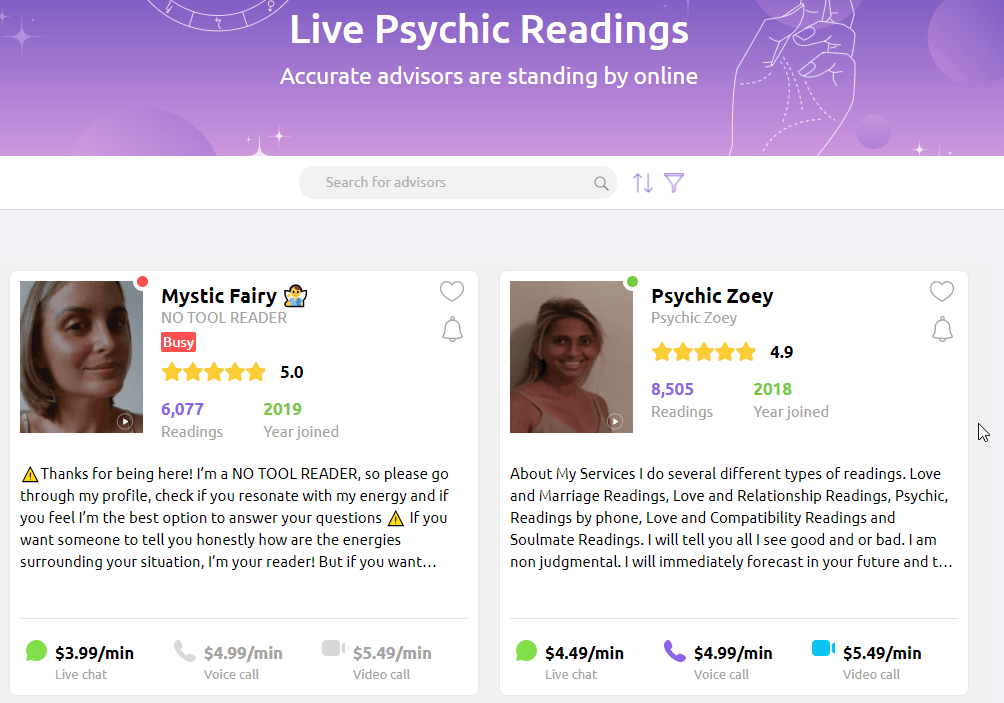Click the search magnifier icon

601,183
